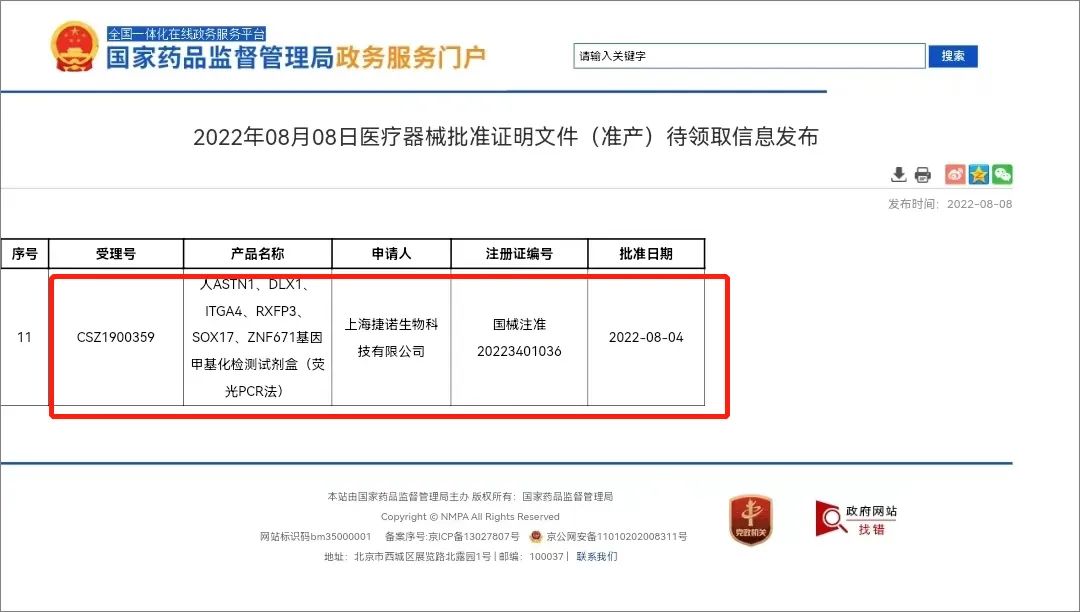Open the 联系我们 link in footer
The image size is (1080, 612).
click(x=597, y=557)
